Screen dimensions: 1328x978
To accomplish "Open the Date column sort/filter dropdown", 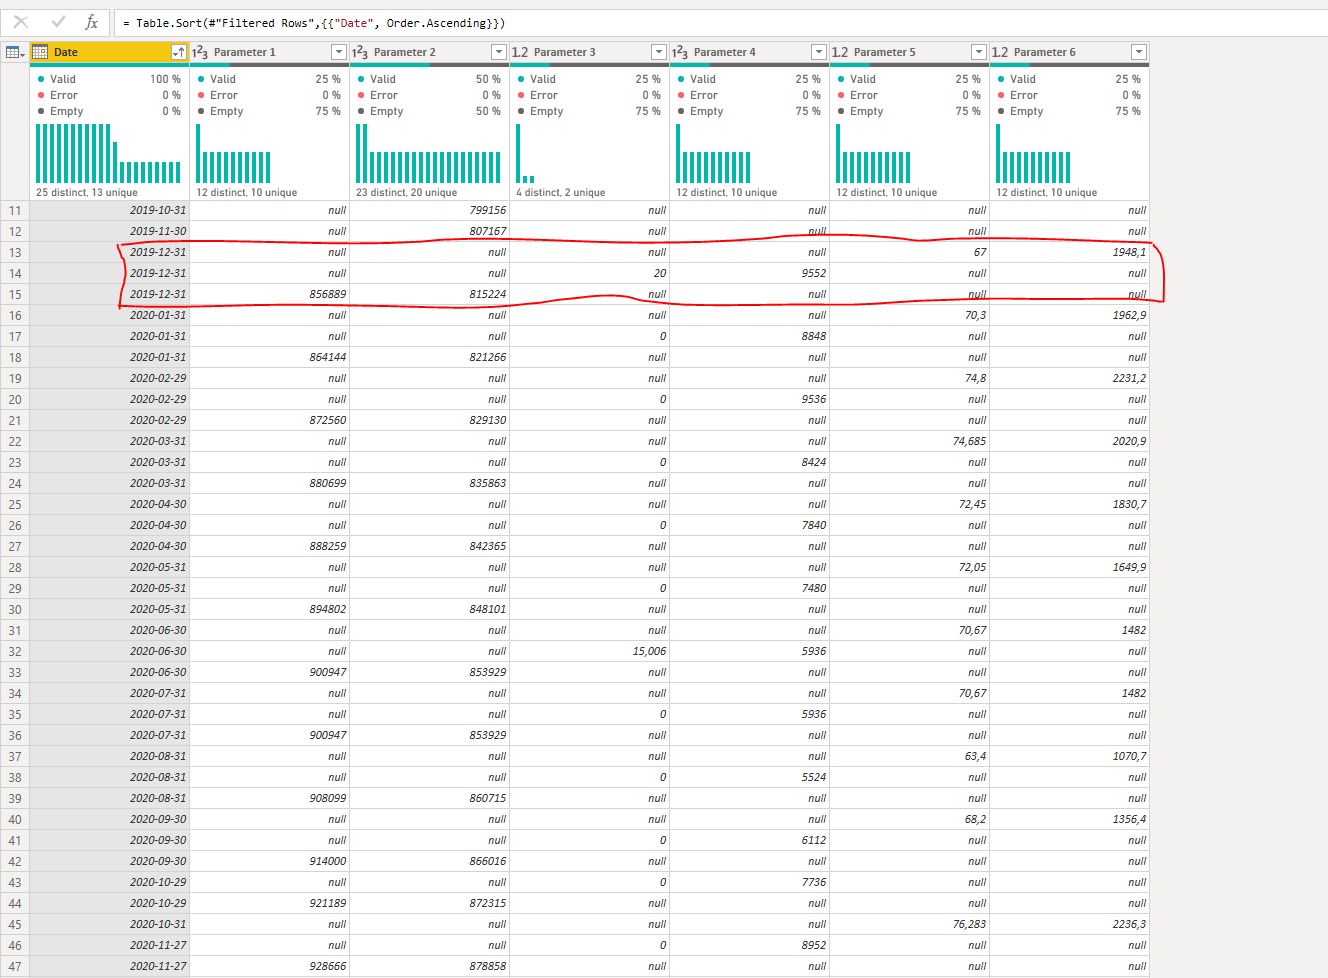I will click(x=179, y=52).
